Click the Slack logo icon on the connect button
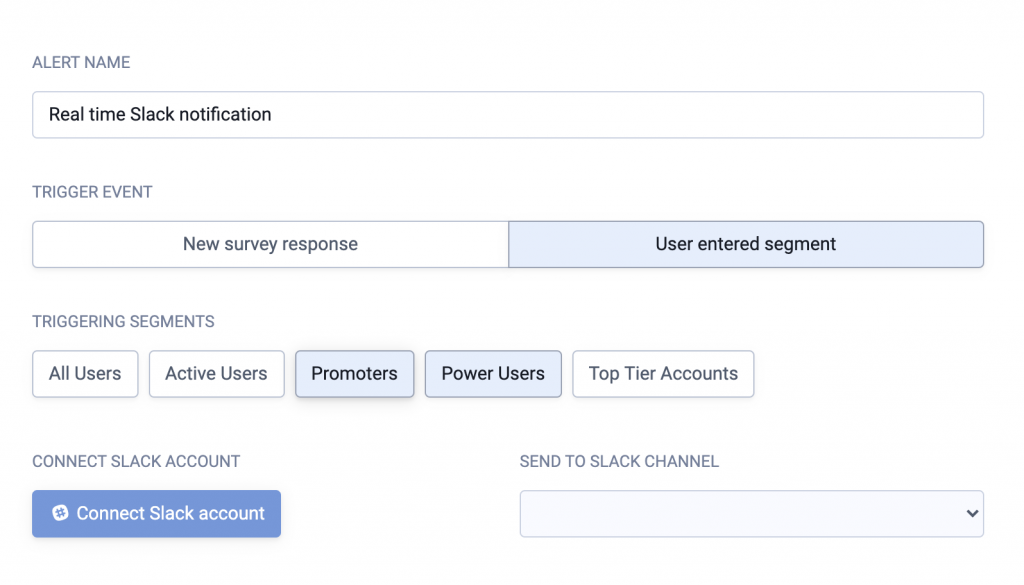The width and height of the screenshot is (1024, 585). click(x=60, y=513)
